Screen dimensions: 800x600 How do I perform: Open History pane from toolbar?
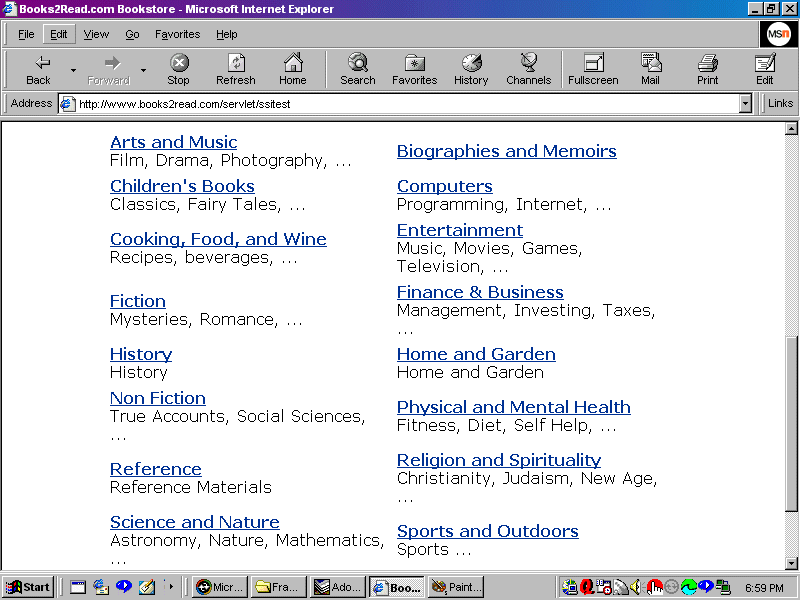(471, 69)
